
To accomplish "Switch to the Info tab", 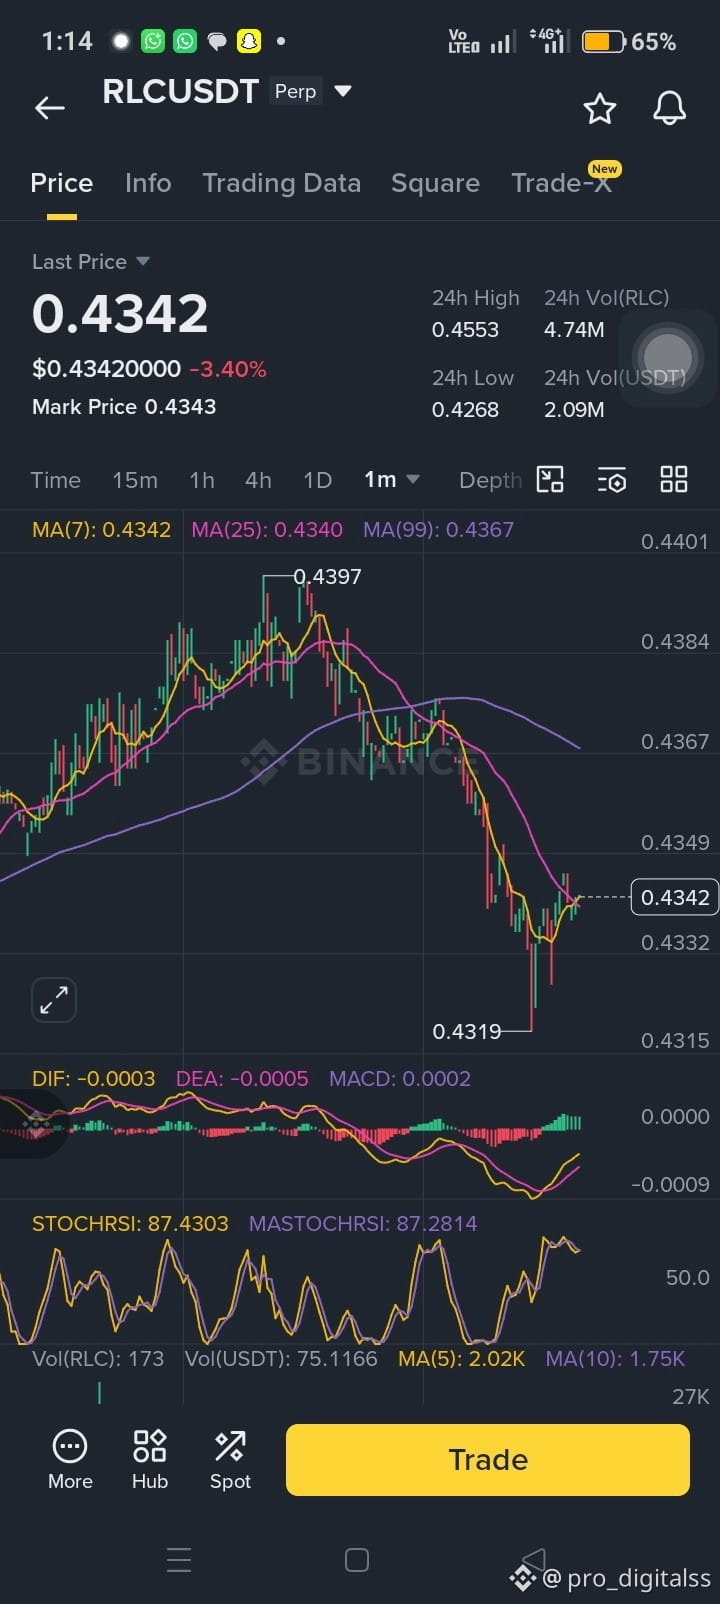I will (x=148, y=183).
